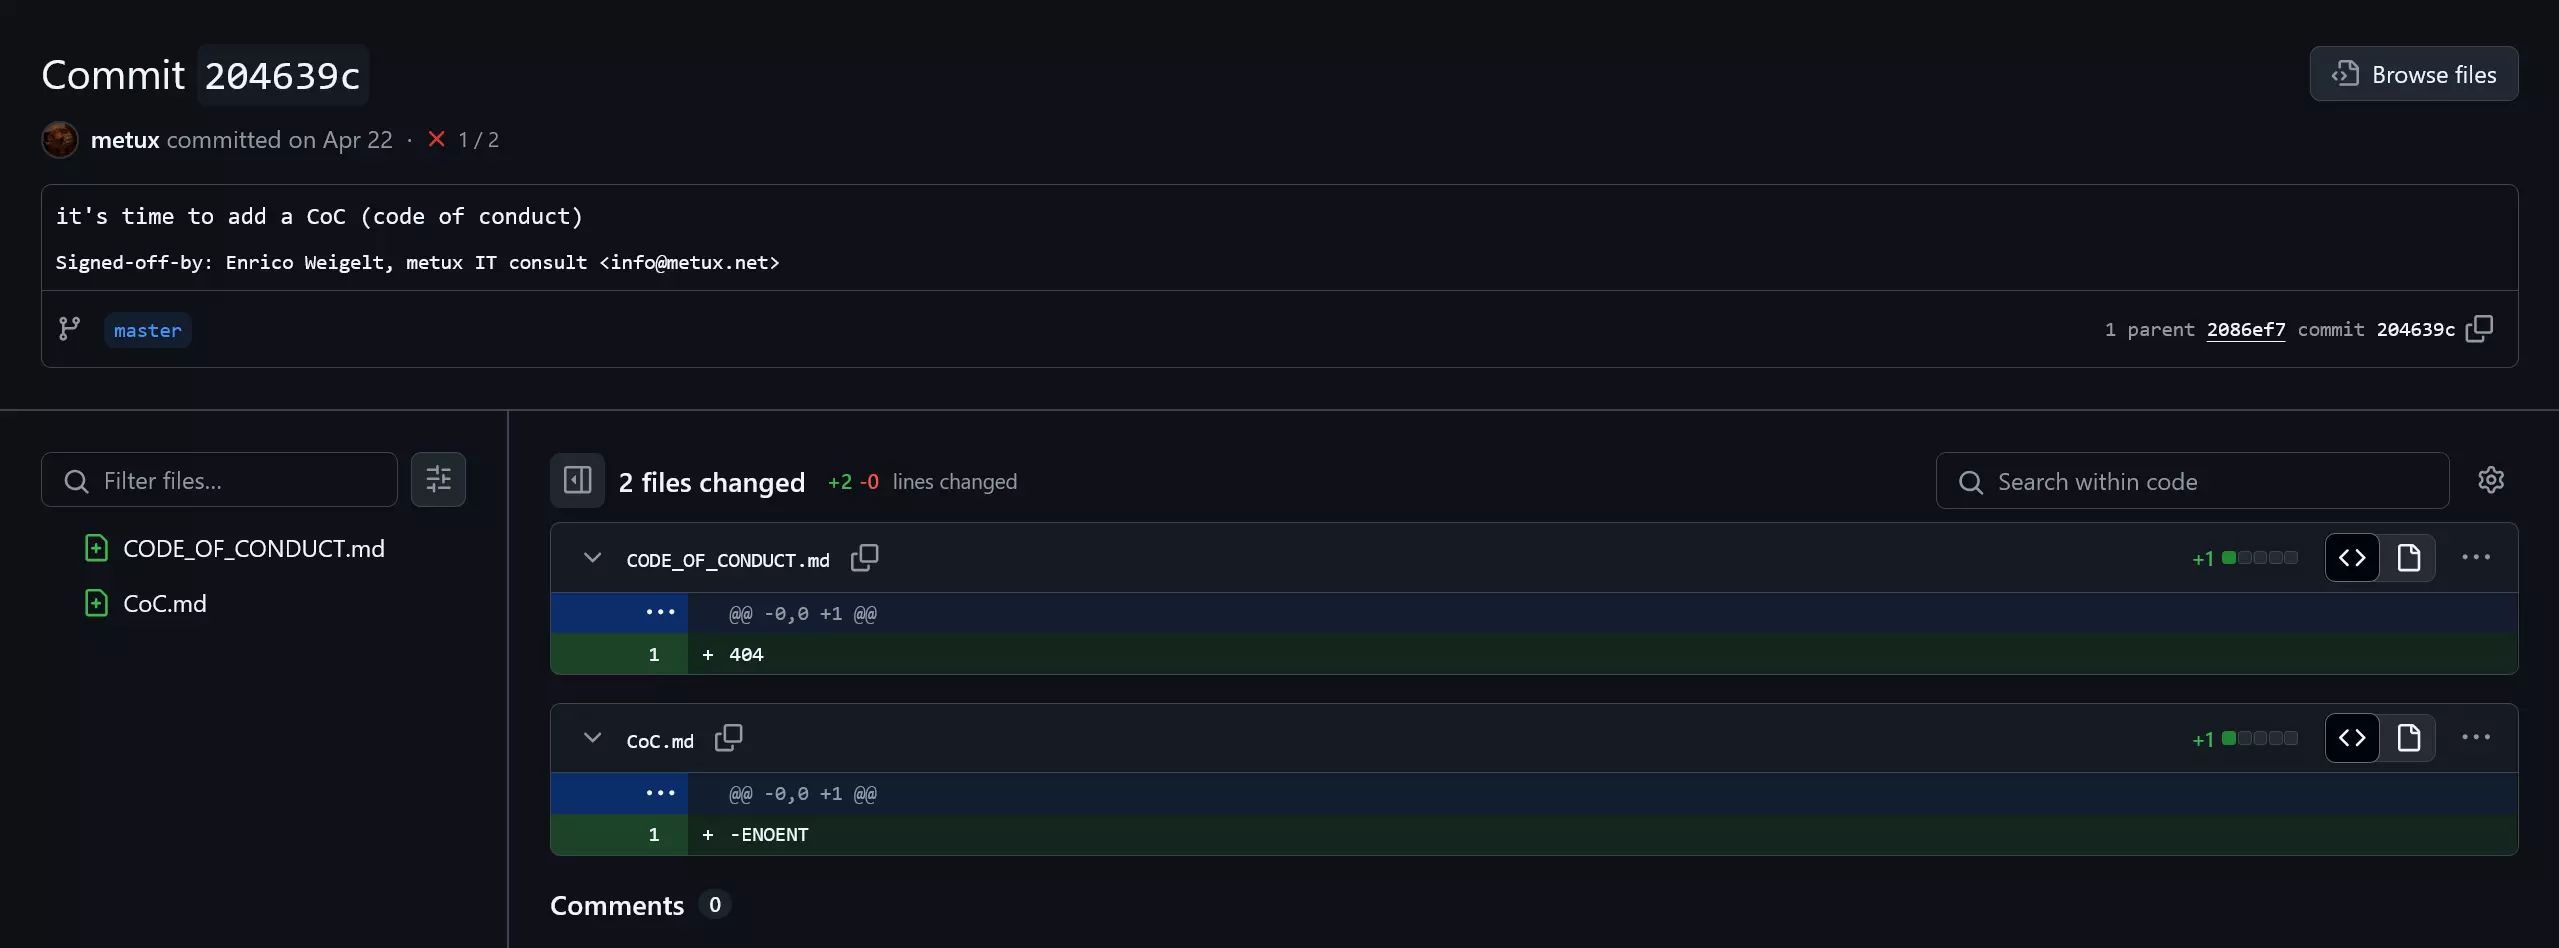Image resolution: width=2559 pixels, height=948 pixels.
Task: Select CODE_OF_CONDUCT.md in the file tree
Action: tap(254, 548)
